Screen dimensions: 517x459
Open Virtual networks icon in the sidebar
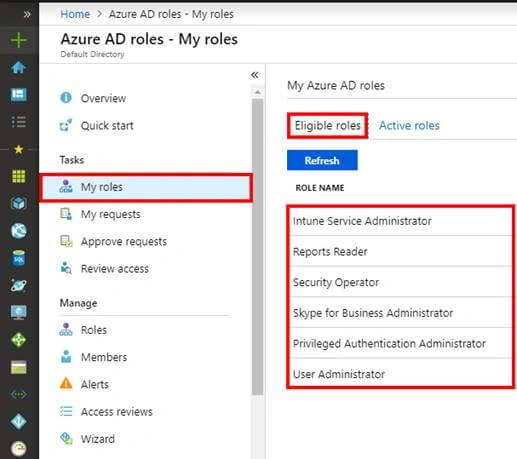pyautogui.click(x=19, y=394)
